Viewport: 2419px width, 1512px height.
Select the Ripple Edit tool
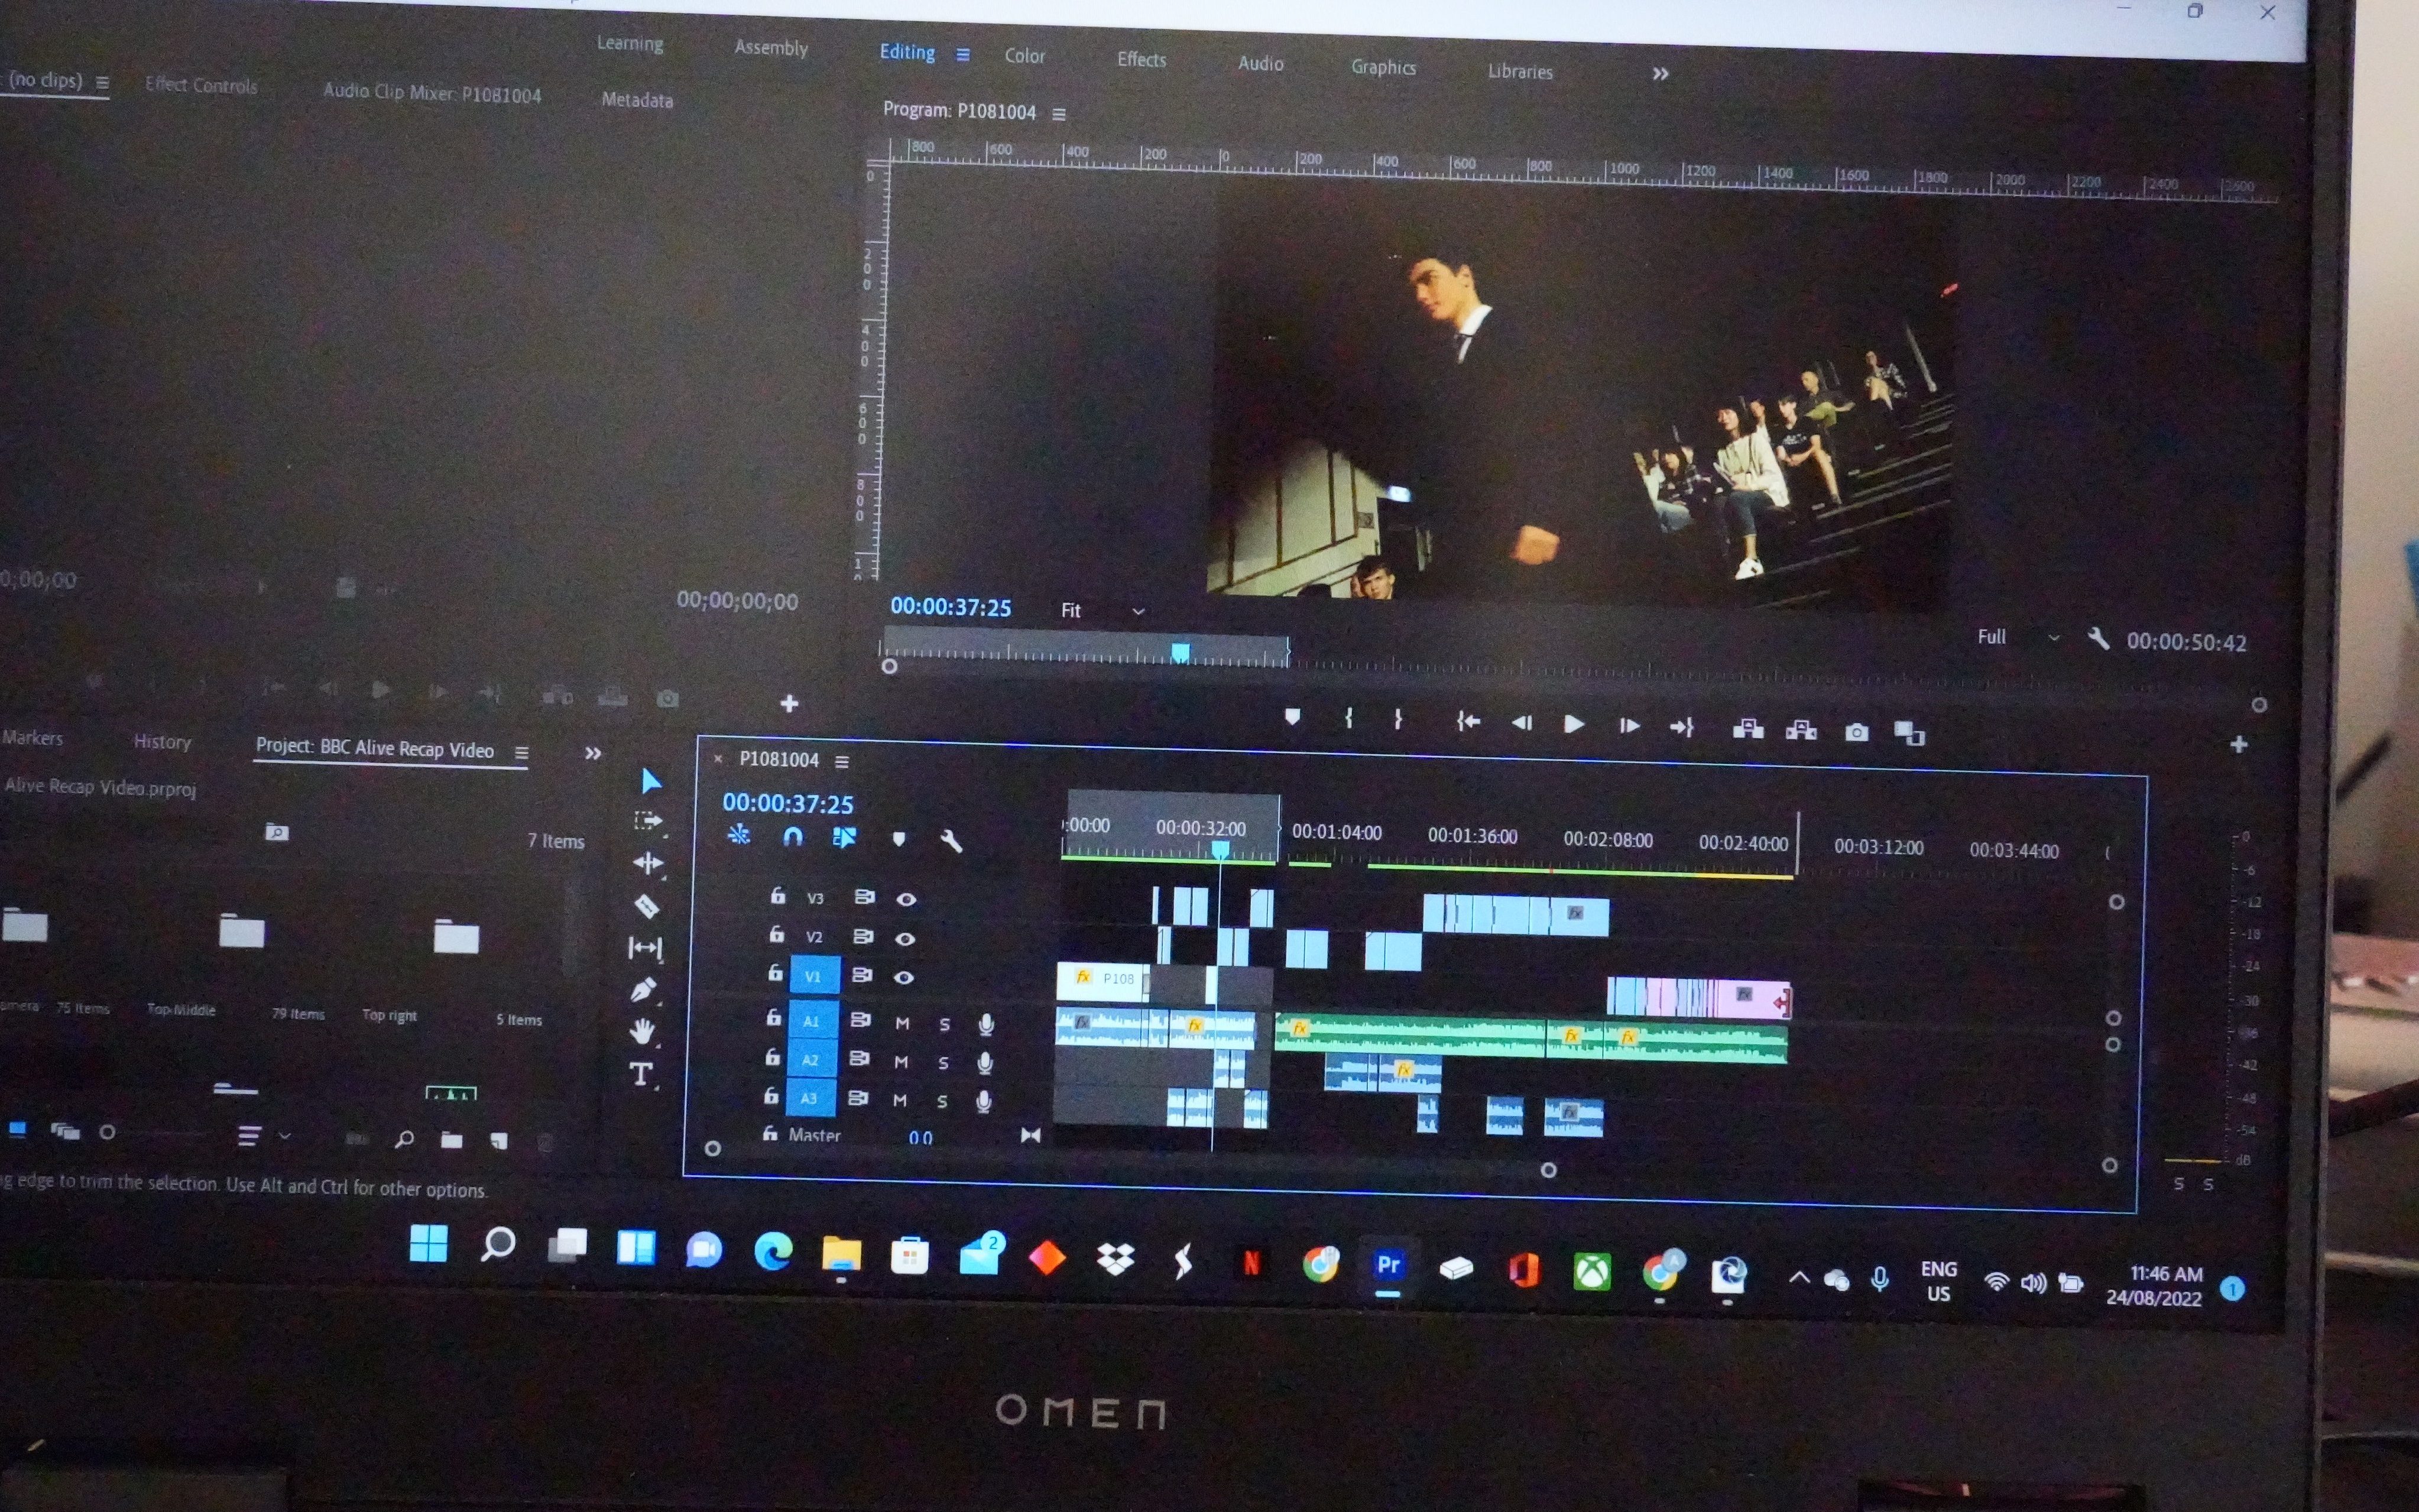click(647, 863)
